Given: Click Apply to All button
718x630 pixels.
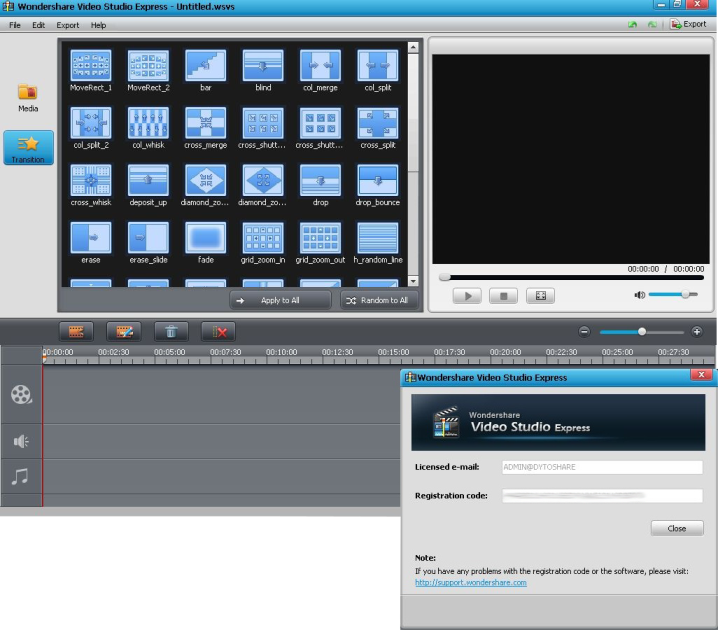Looking at the screenshot, I should click(280, 300).
